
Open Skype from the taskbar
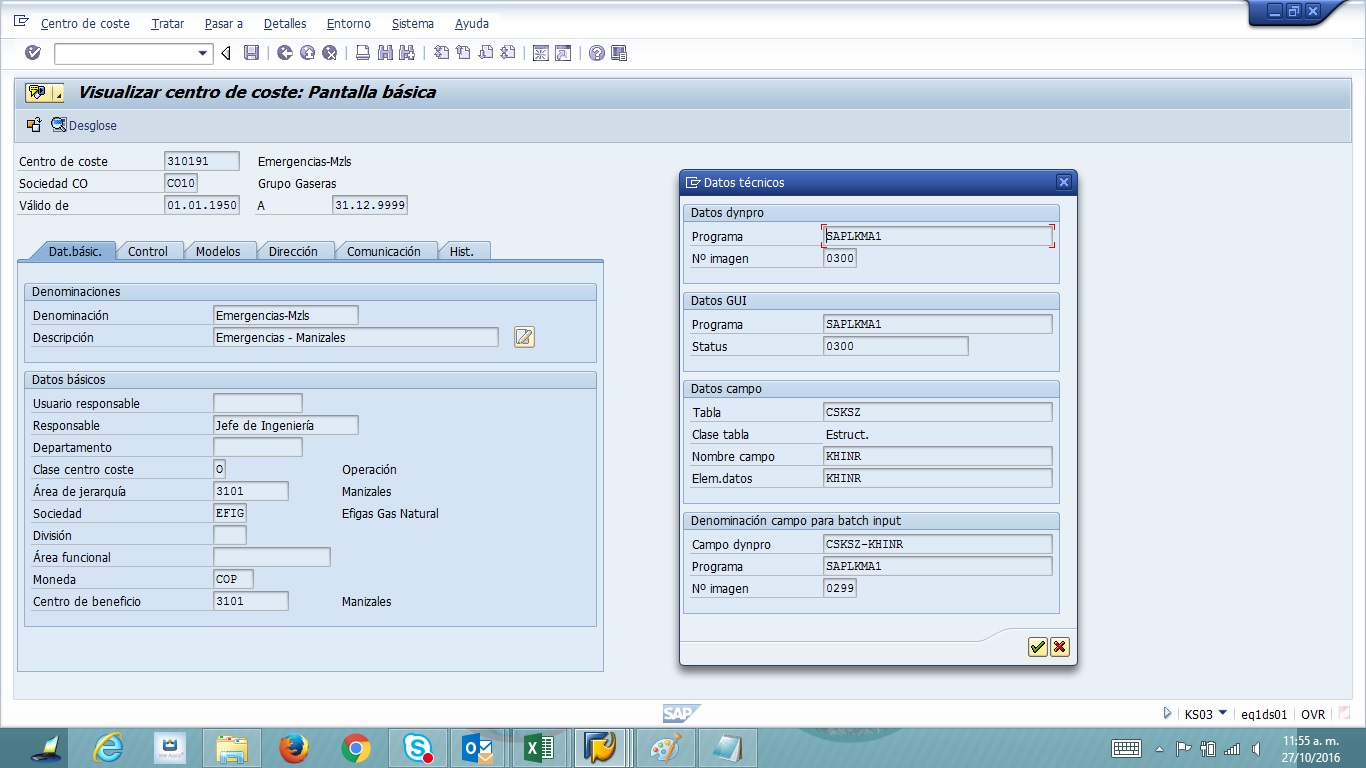click(x=418, y=746)
